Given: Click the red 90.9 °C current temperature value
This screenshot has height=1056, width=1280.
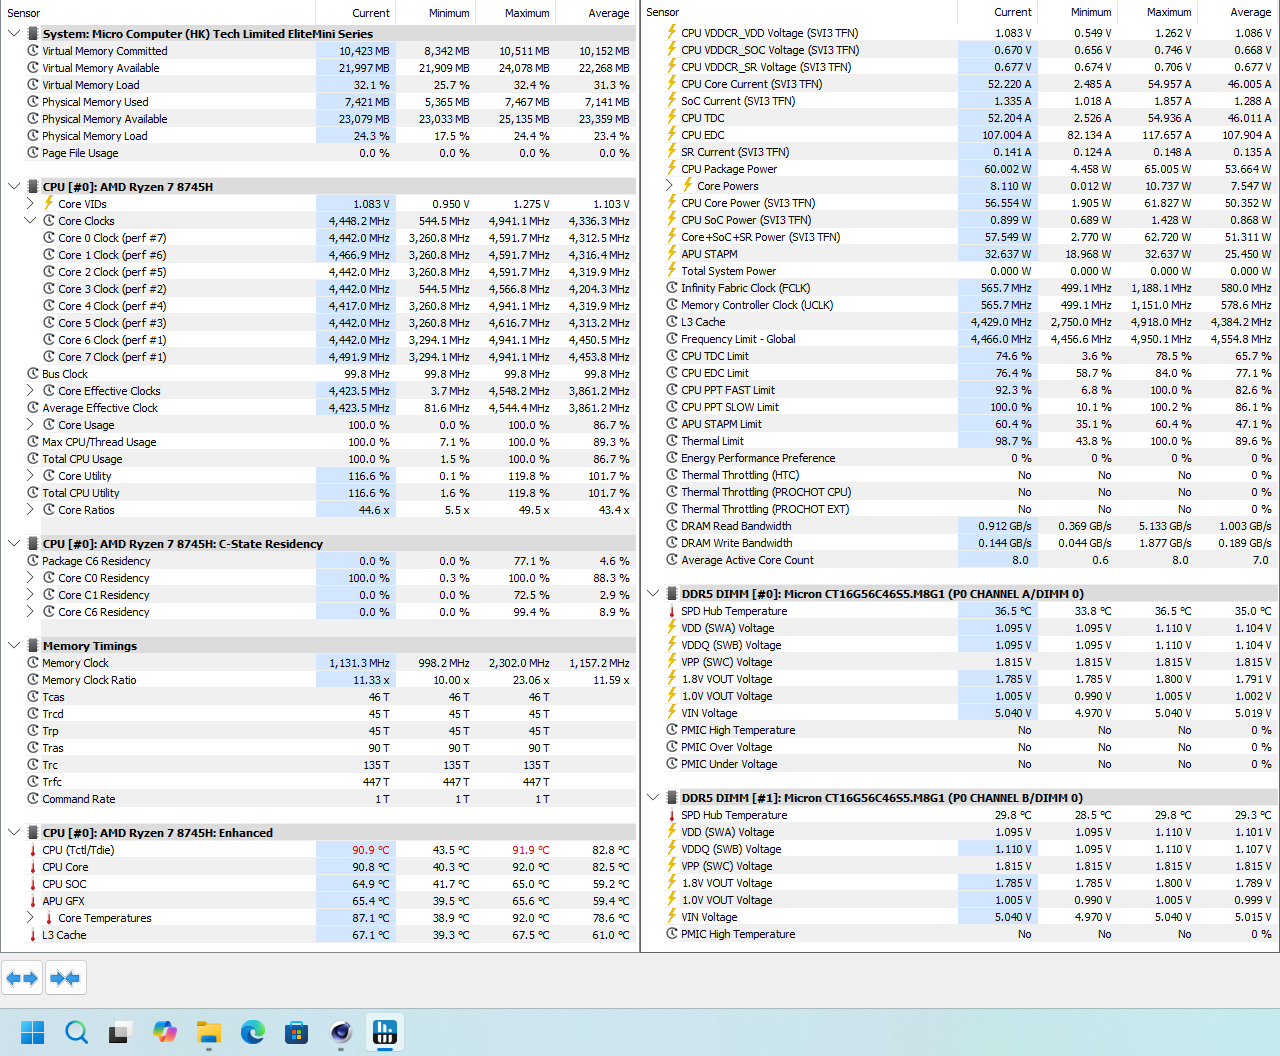Looking at the screenshot, I should pos(370,850).
